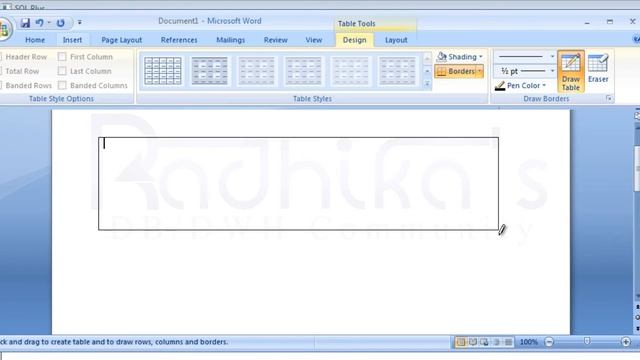Switch to Print Layout view

click(461, 342)
